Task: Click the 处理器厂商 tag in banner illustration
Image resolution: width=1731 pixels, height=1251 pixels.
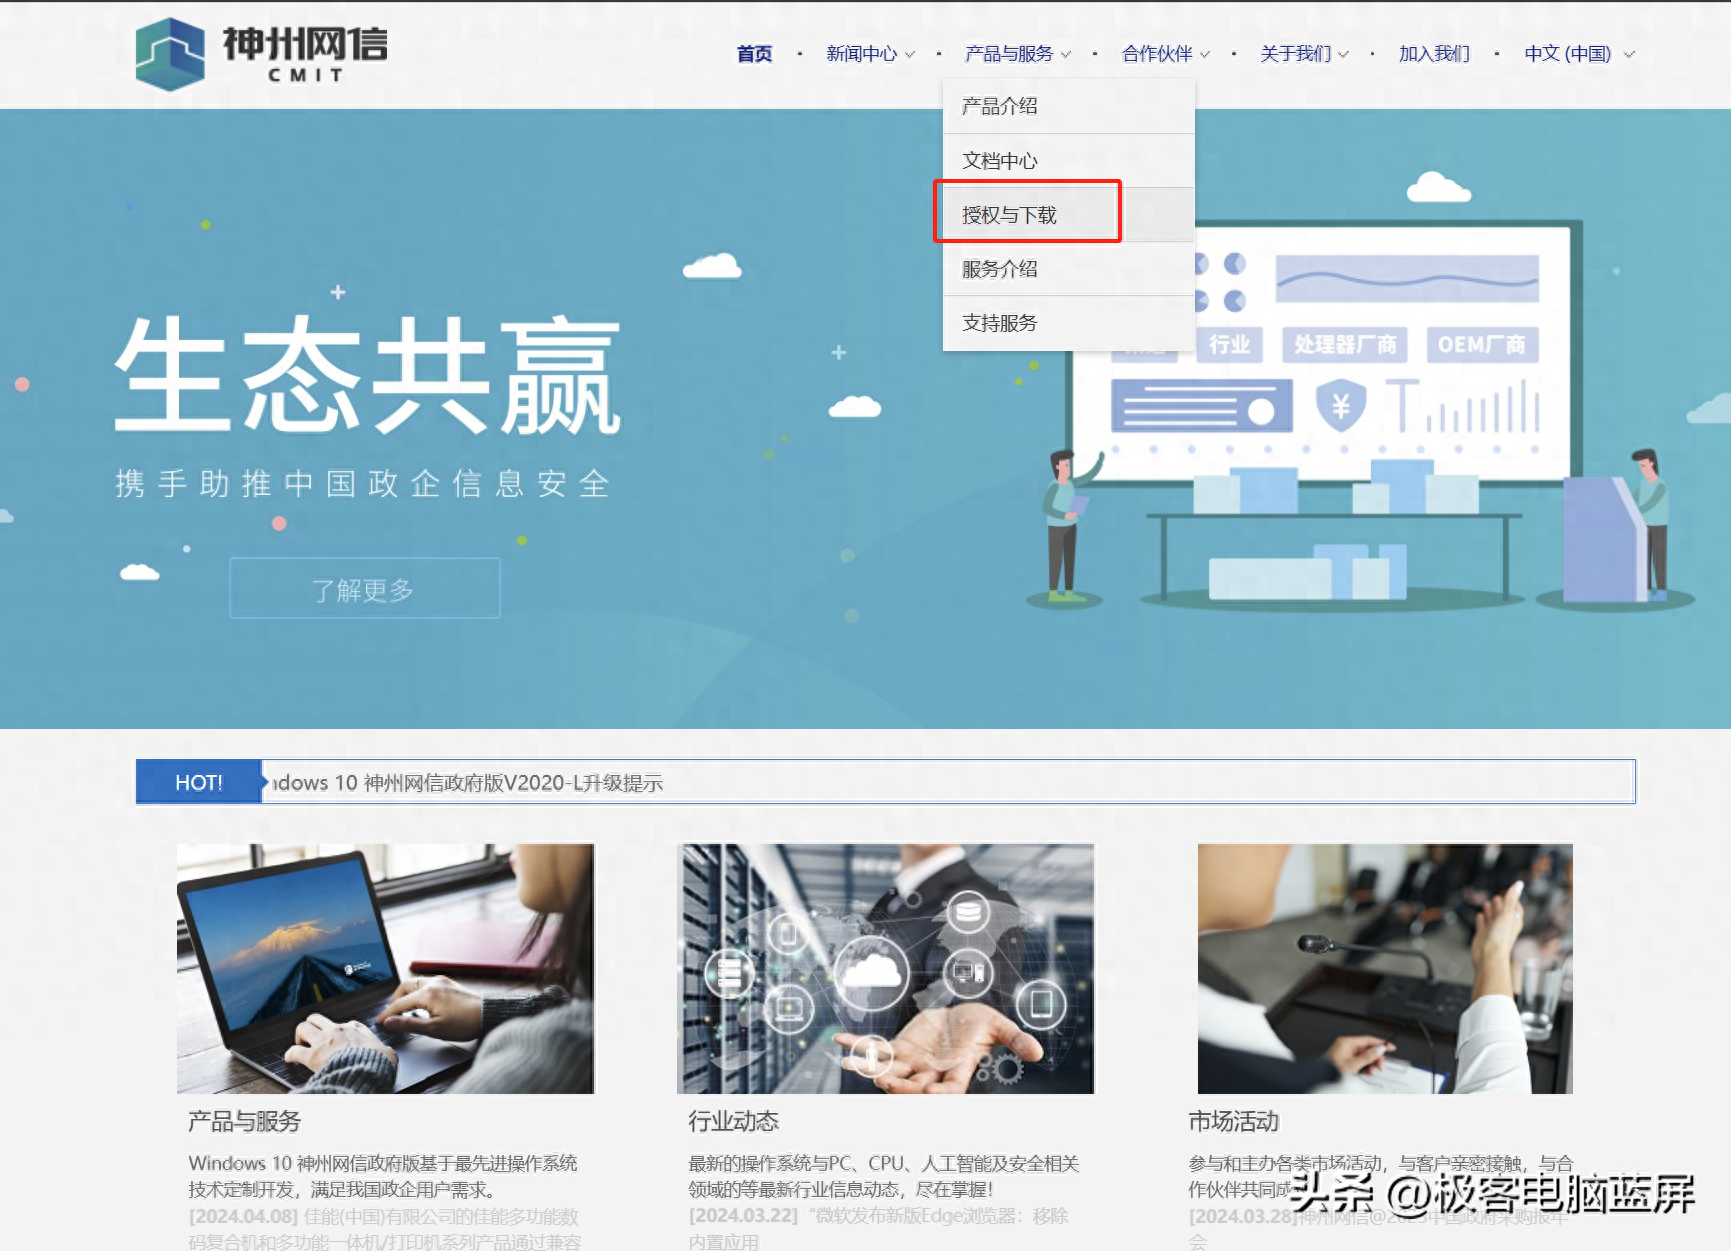Action: [1345, 345]
